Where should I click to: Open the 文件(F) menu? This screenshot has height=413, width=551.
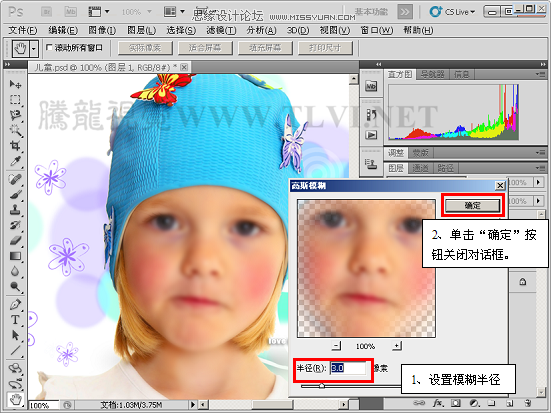coord(22,31)
